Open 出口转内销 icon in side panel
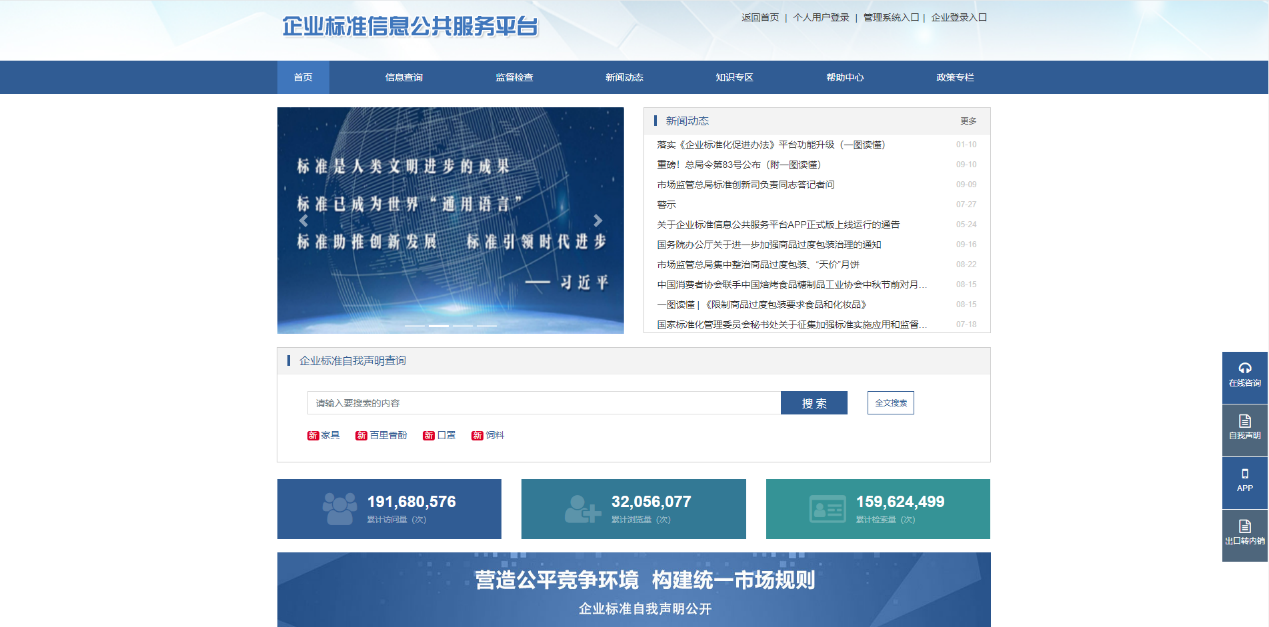1269x627 pixels. tap(1244, 526)
